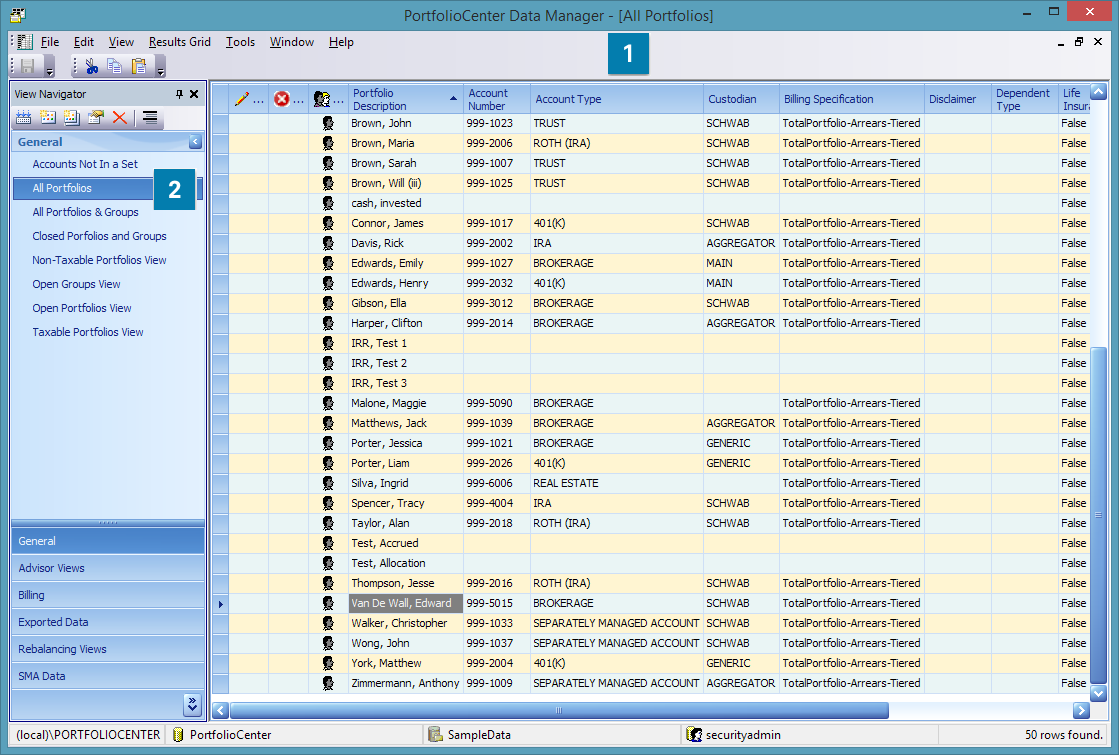Click the scroll right arrow under the grid
Image resolution: width=1119 pixels, height=755 pixels.
pyautogui.click(x=1081, y=710)
